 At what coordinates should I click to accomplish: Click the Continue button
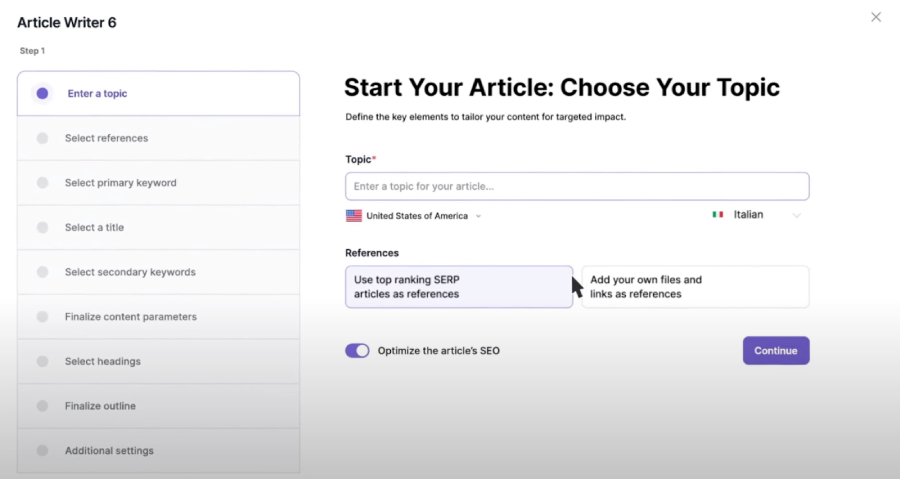(x=776, y=351)
